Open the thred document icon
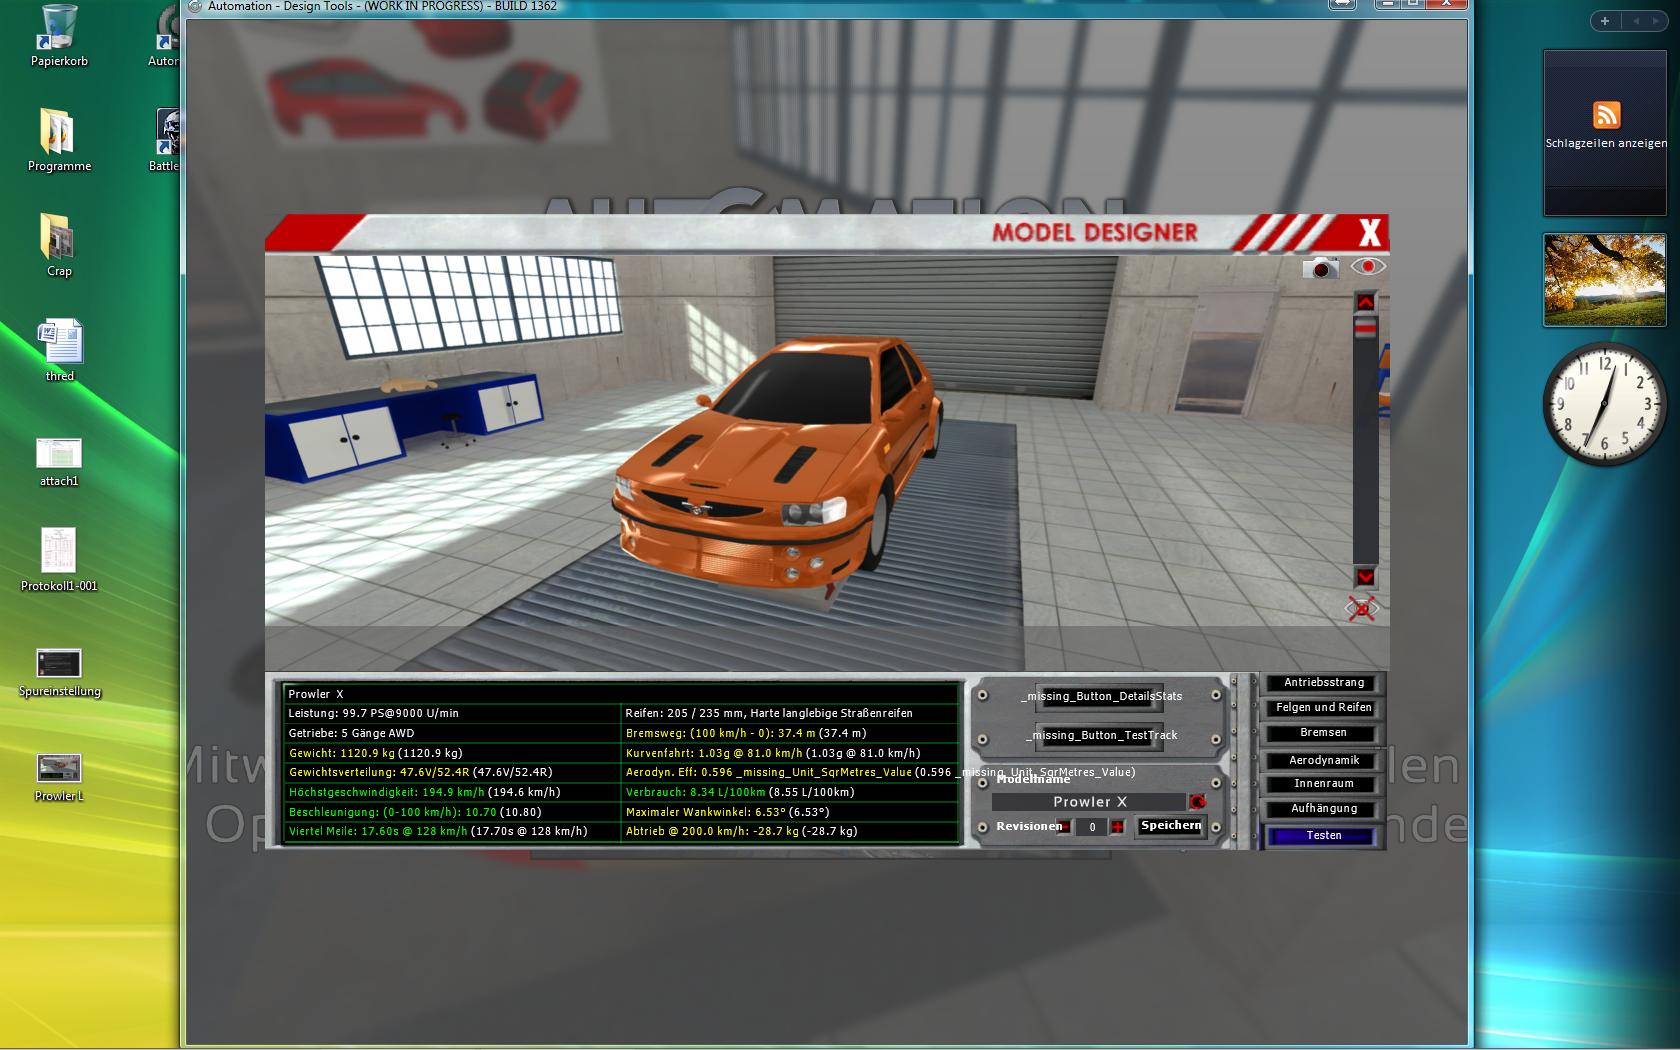This screenshot has width=1680, height=1050. 59,350
